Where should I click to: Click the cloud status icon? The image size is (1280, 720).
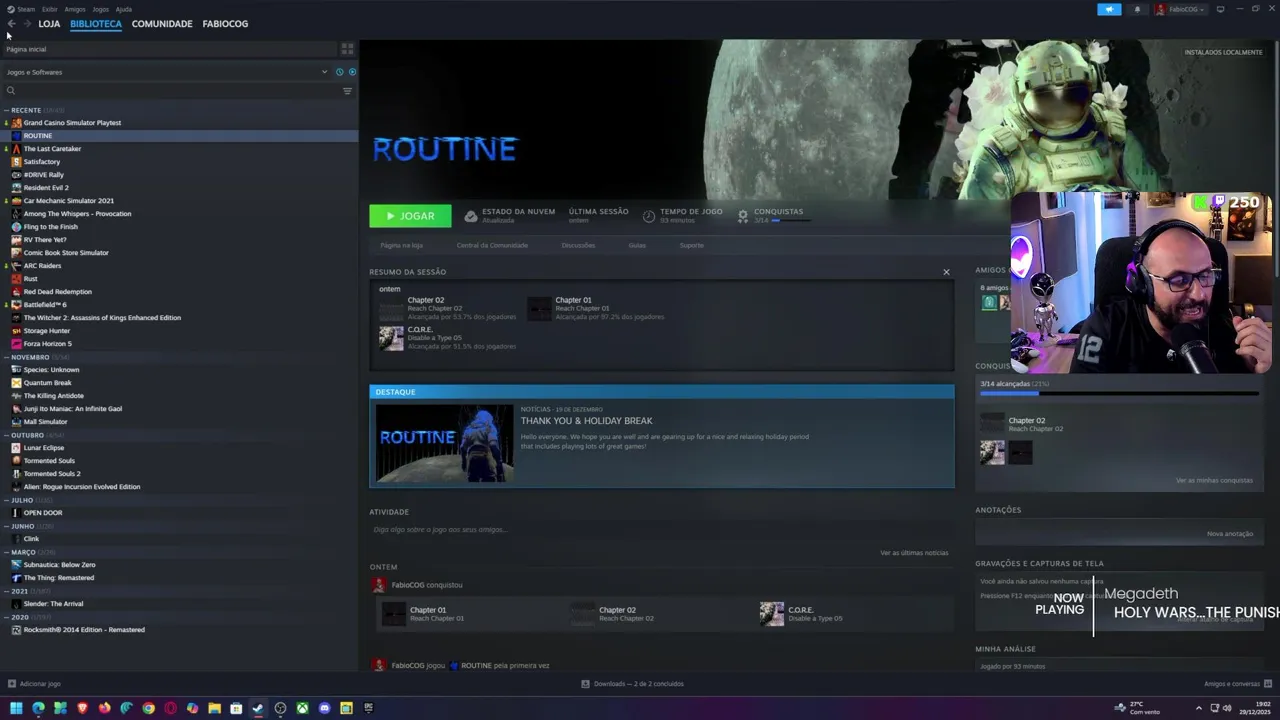[471, 215]
